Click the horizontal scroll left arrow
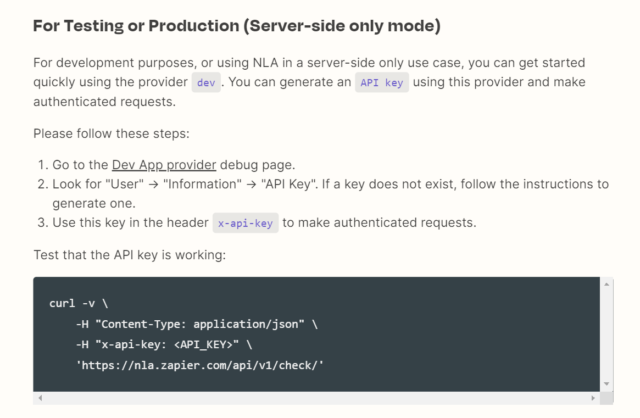This screenshot has width=640, height=418. (40, 398)
